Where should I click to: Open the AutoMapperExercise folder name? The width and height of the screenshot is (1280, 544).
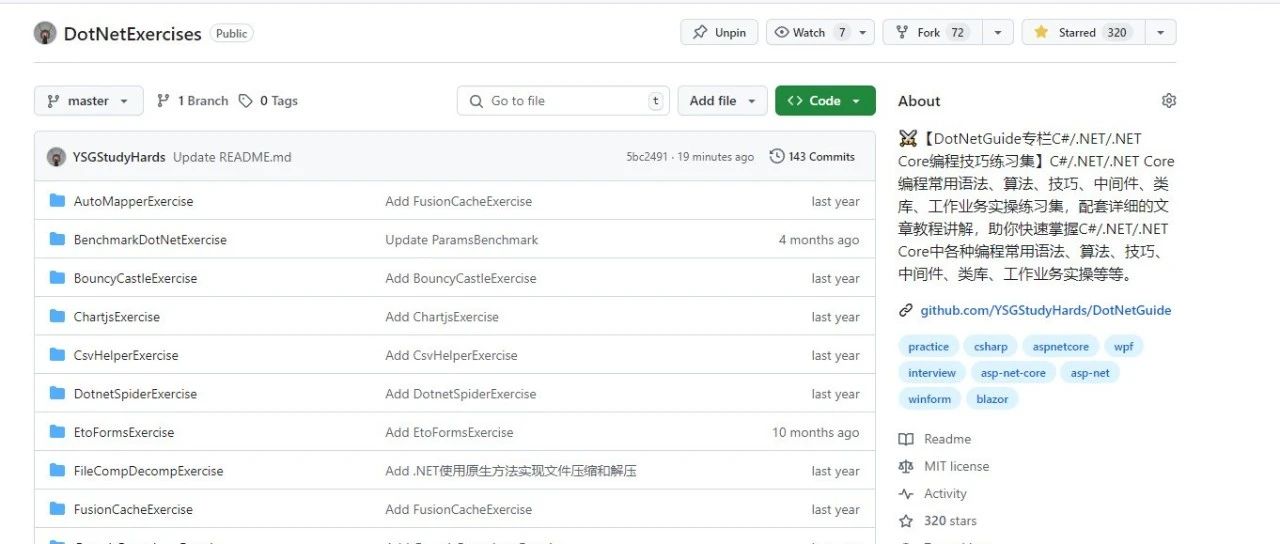(x=133, y=201)
